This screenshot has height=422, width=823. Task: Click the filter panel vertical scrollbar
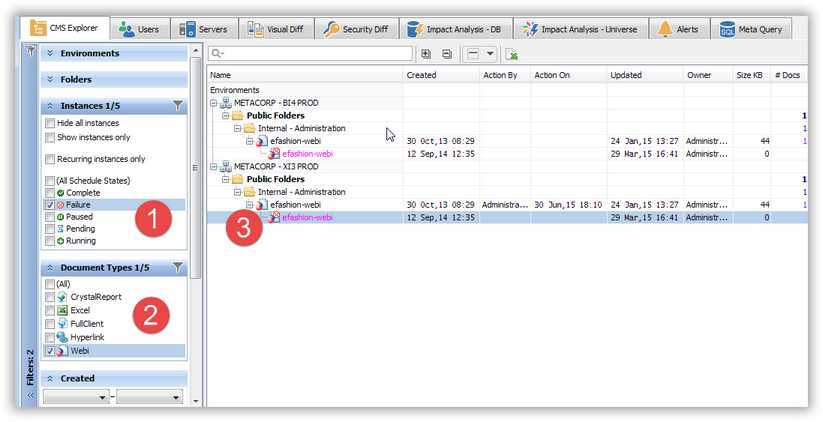tap(196, 168)
